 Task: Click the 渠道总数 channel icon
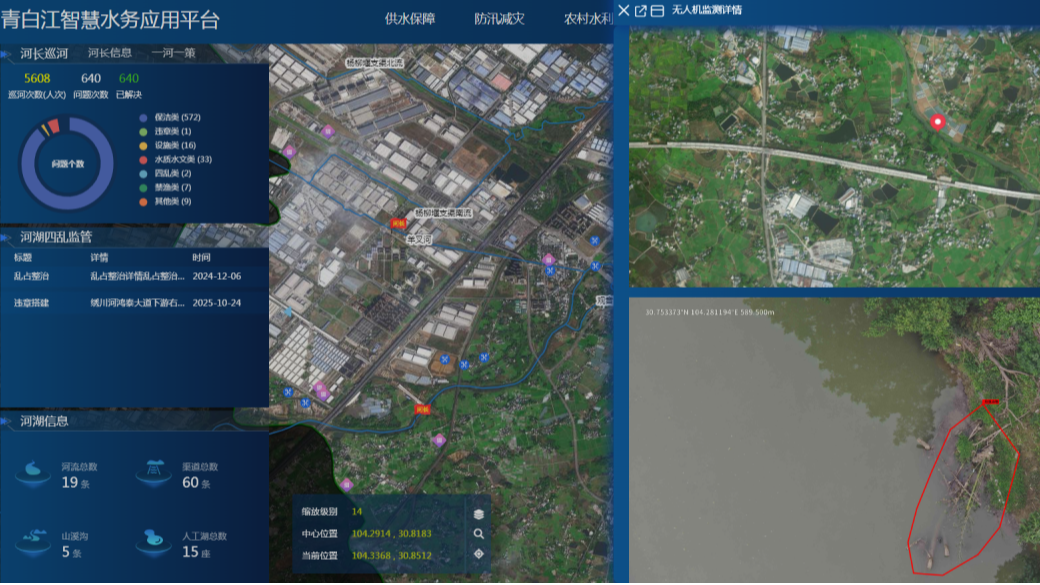(x=155, y=472)
